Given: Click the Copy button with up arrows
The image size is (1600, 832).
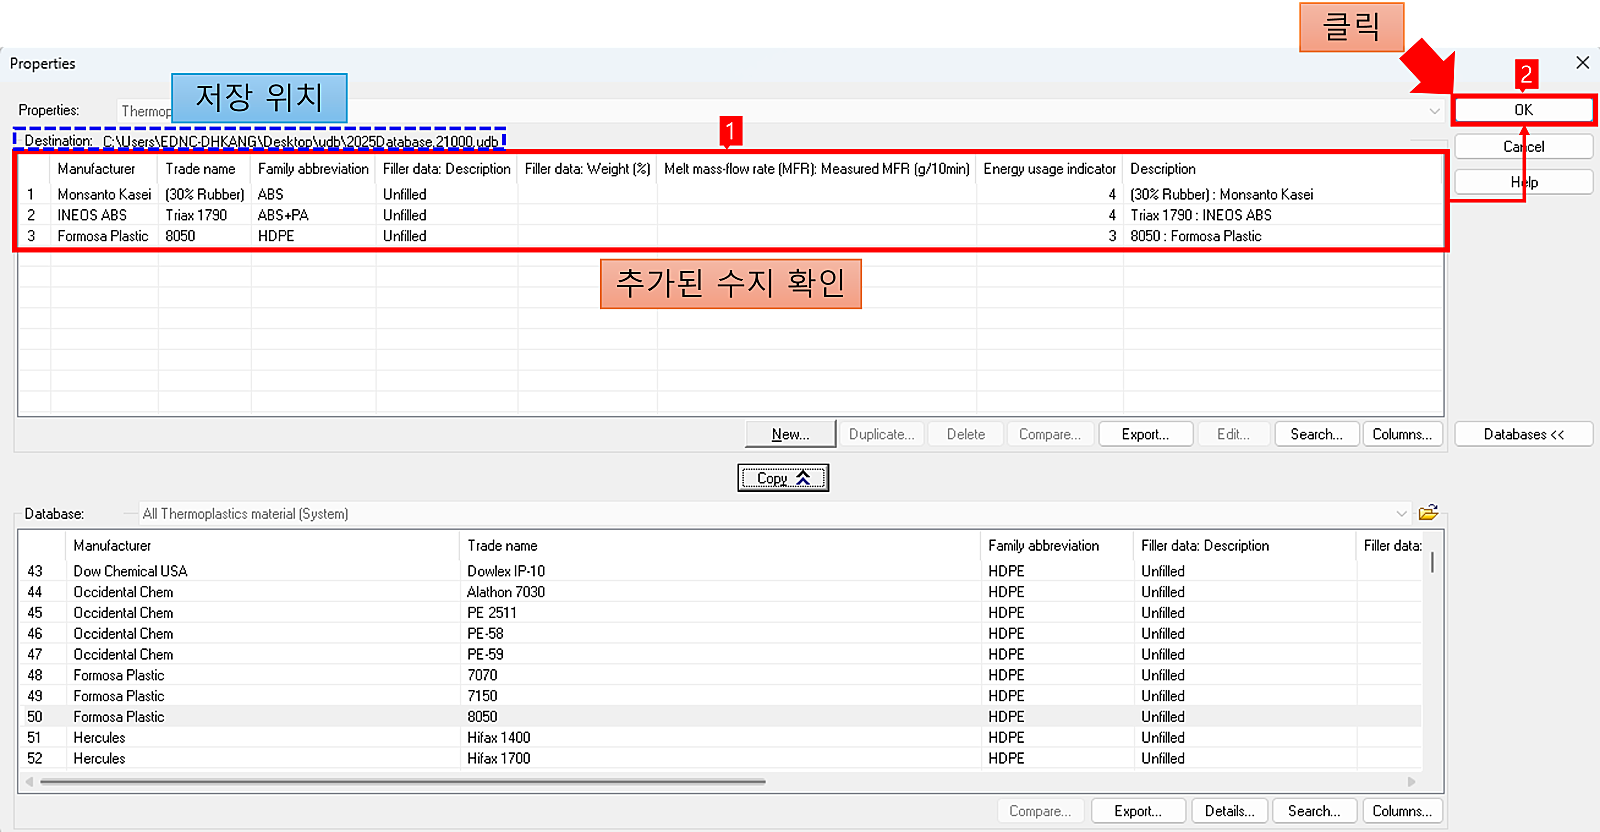Looking at the screenshot, I should click(783, 478).
